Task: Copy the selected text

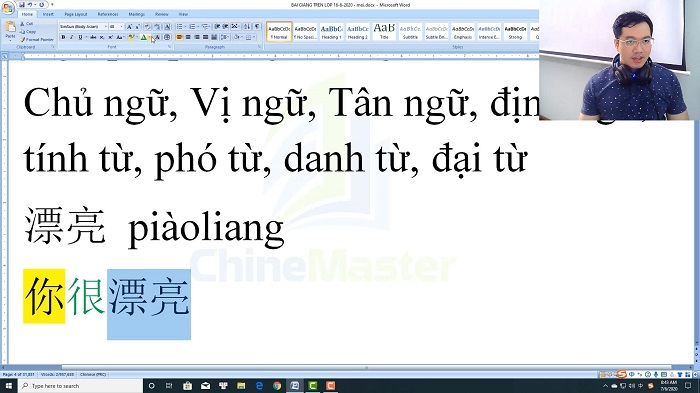Action: 28,32
